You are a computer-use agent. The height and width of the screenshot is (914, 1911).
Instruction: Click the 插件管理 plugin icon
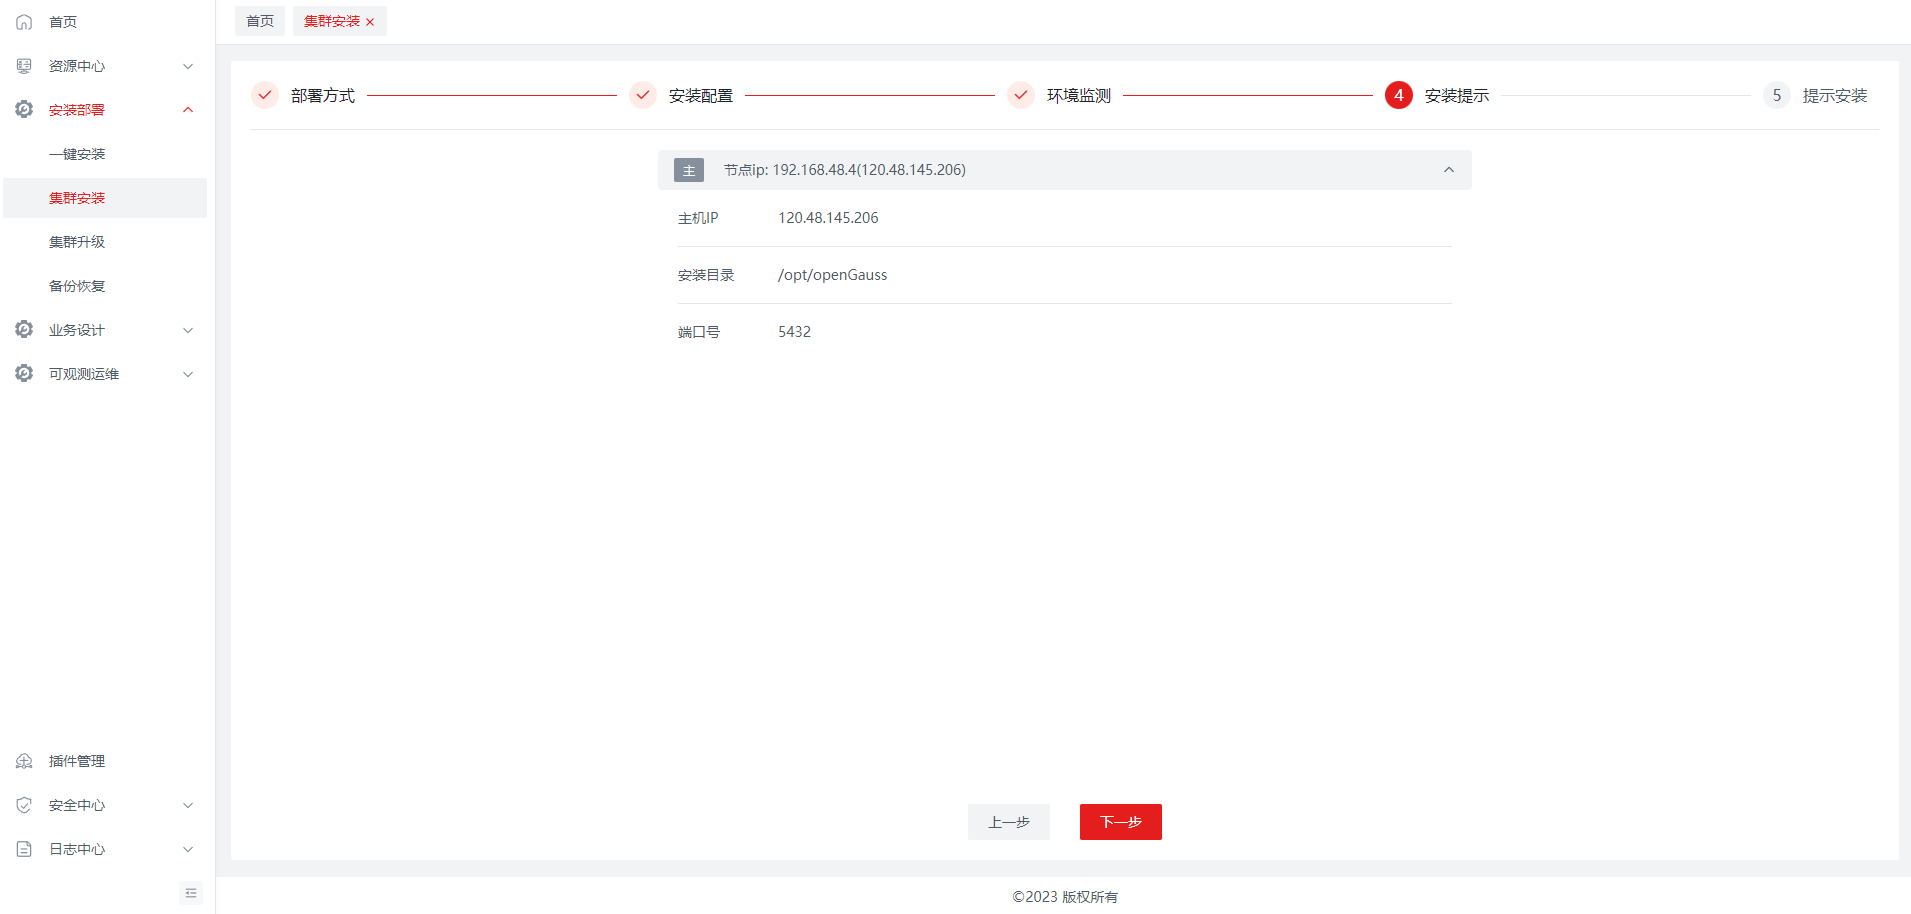(24, 761)
